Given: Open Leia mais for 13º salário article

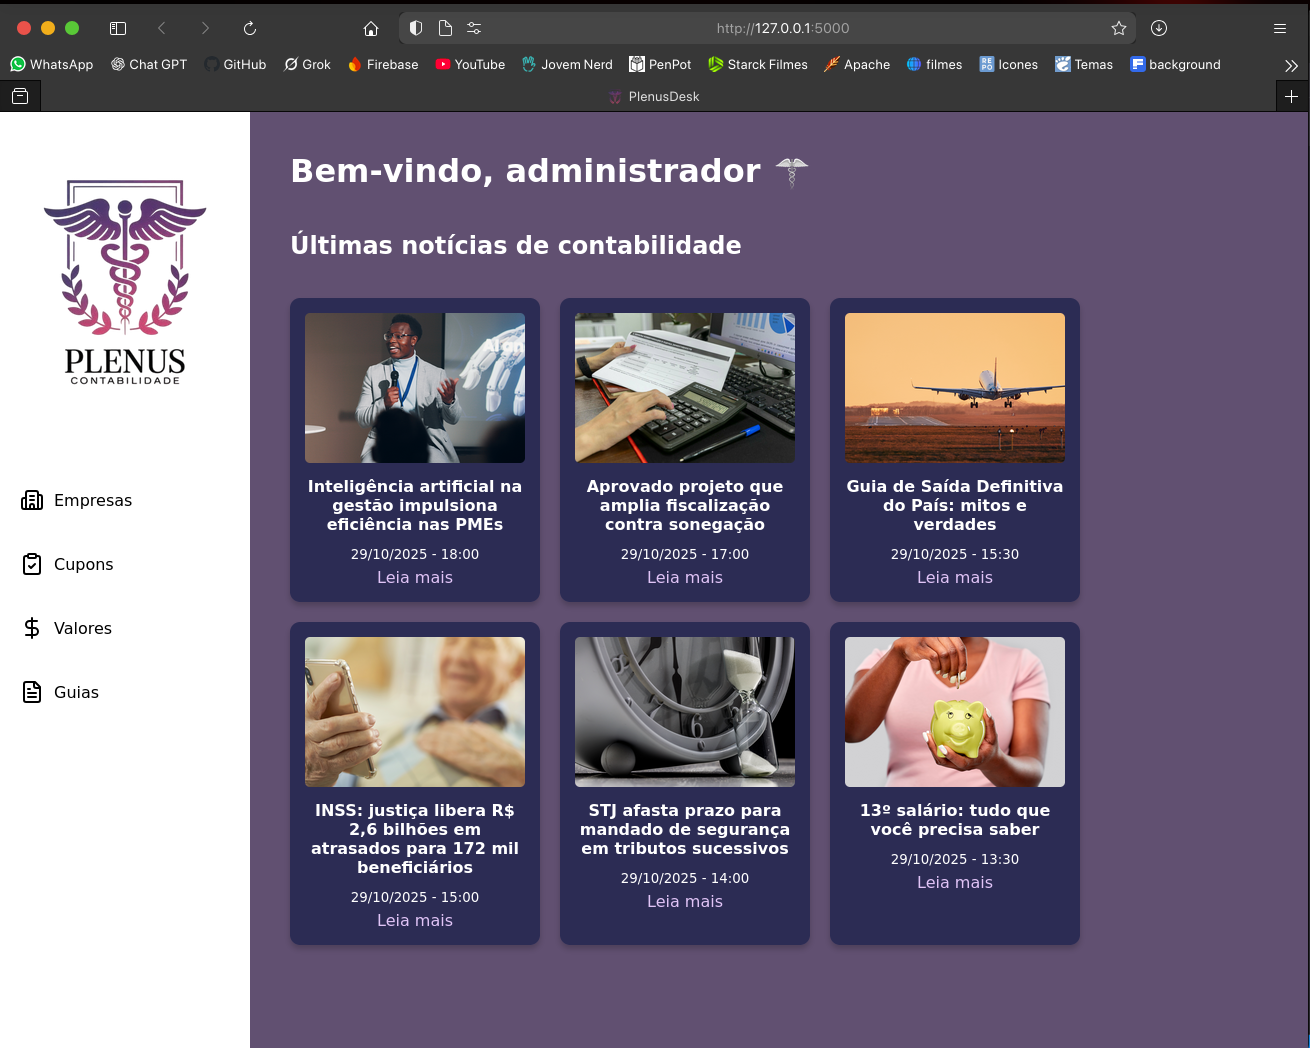Looking at the screenshot, I should point(955,882).
